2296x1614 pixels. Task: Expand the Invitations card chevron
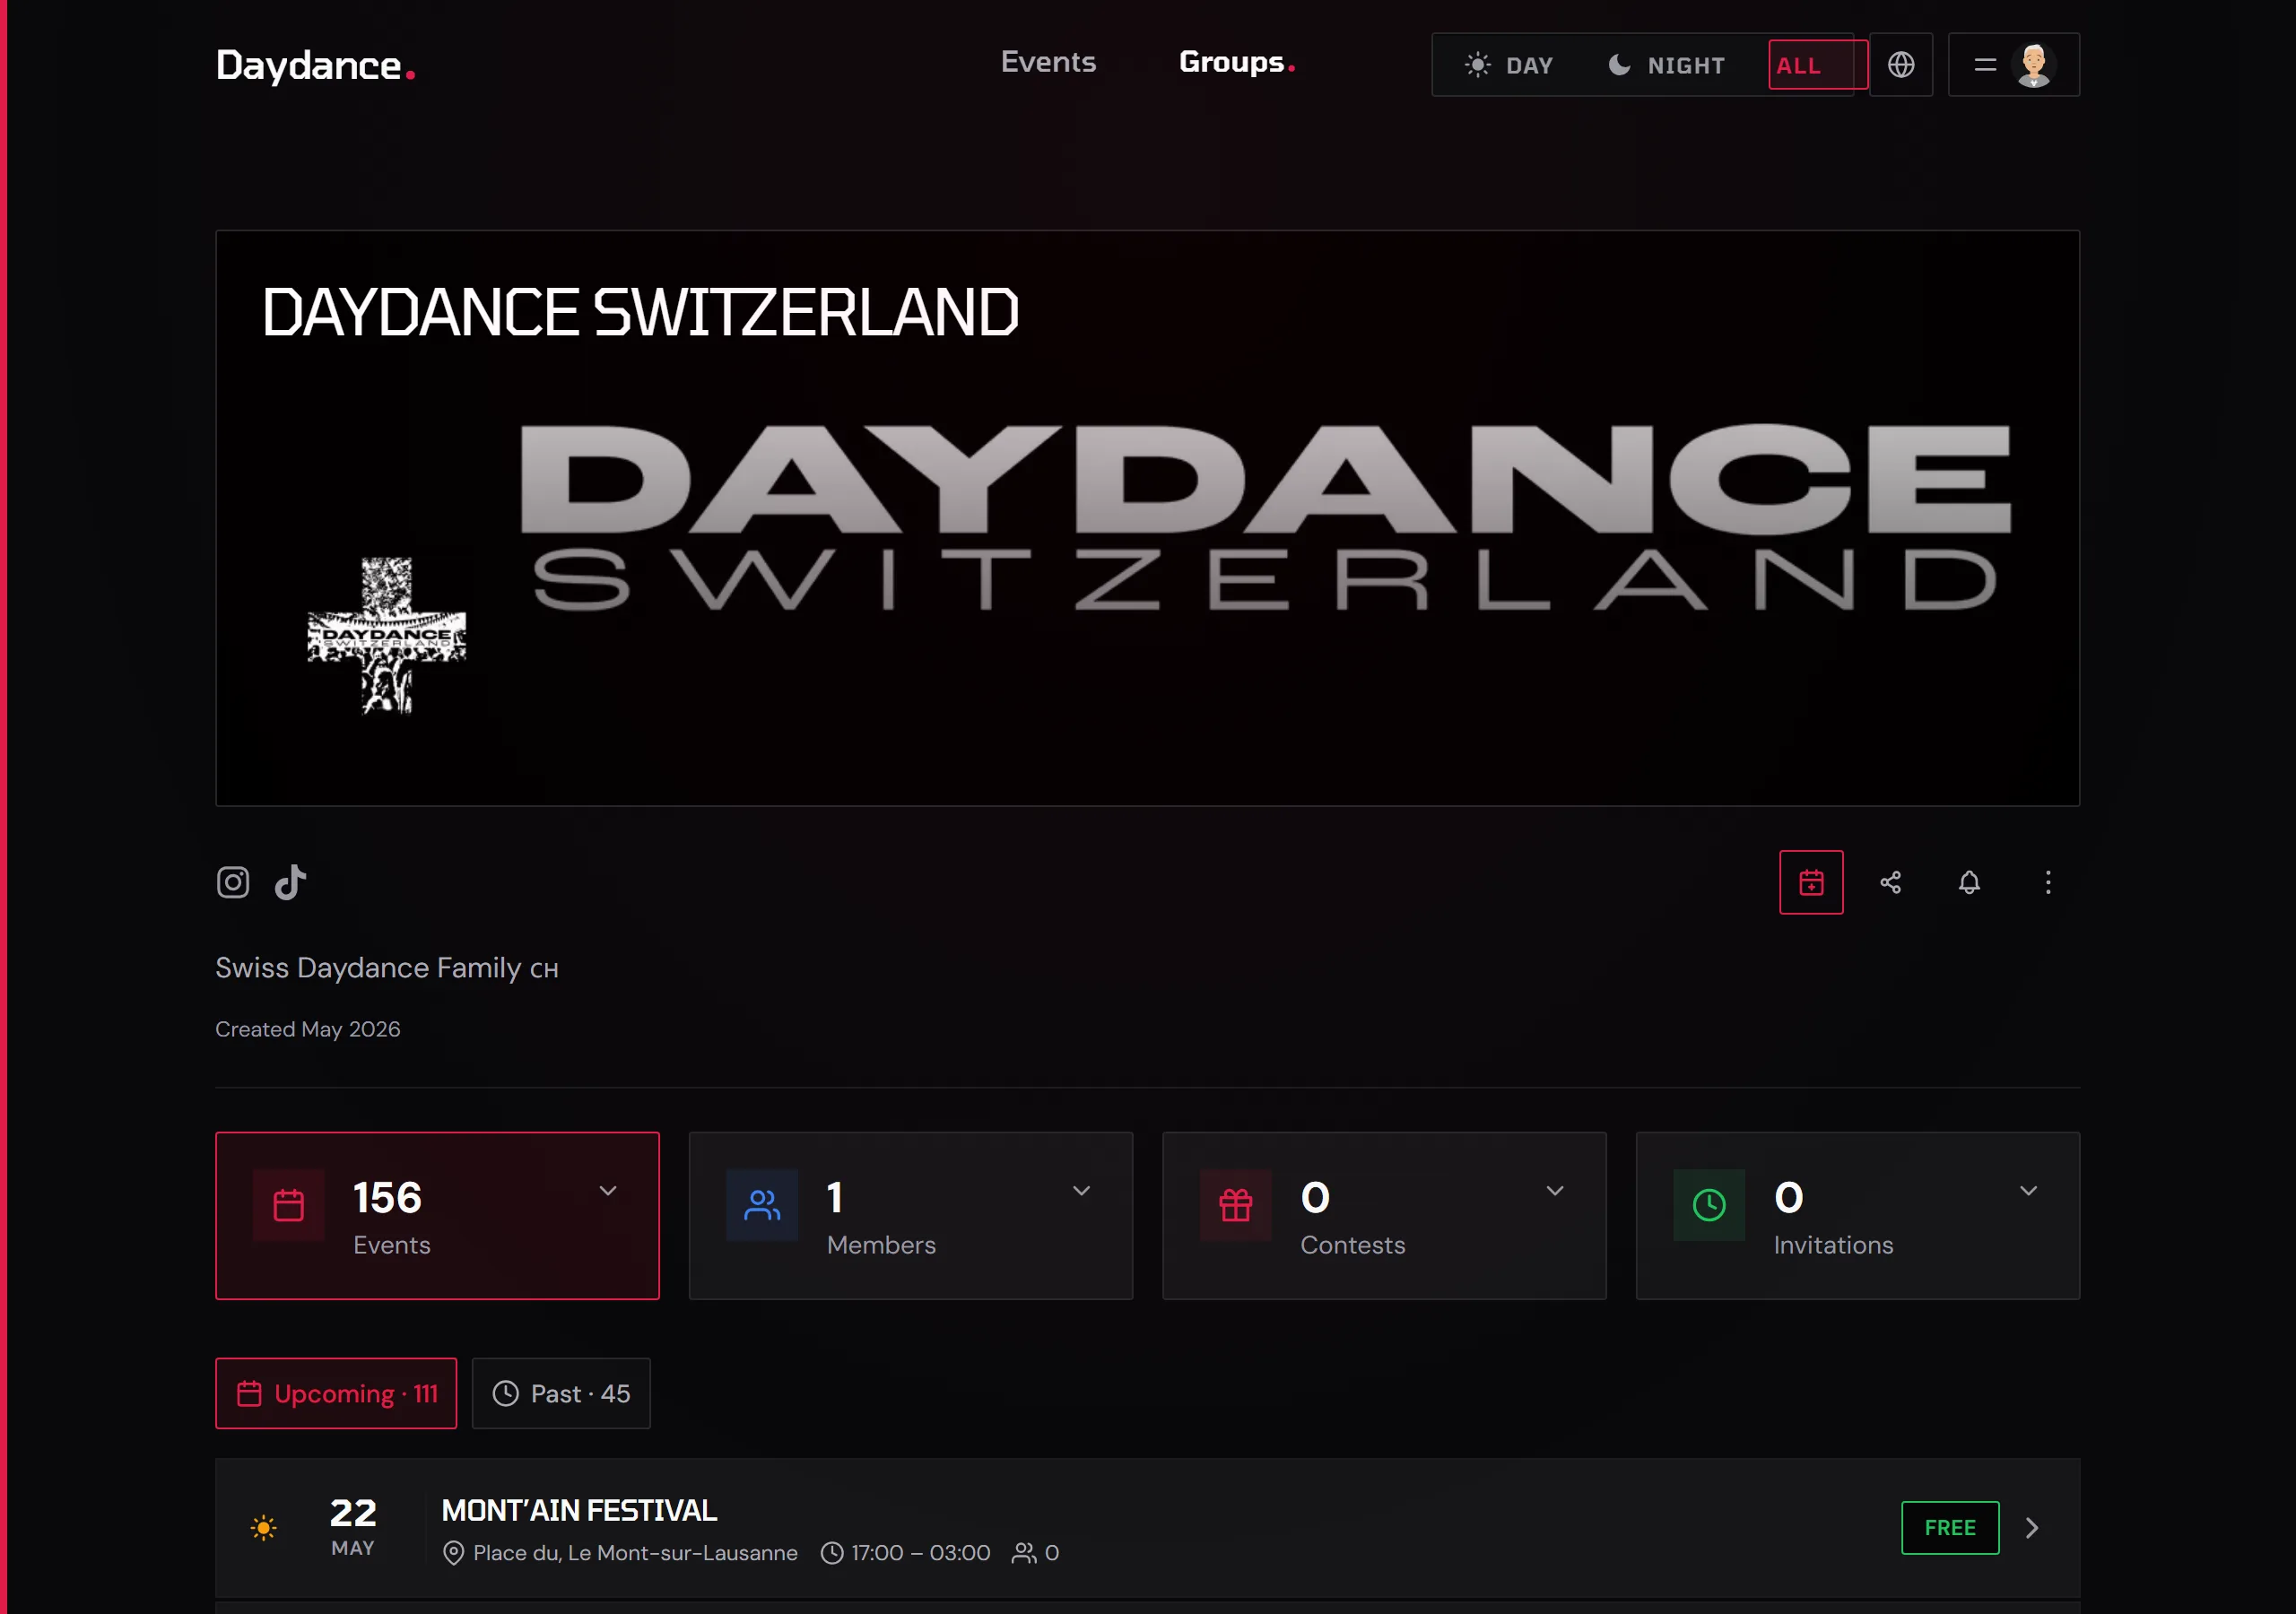[2028, 1190]
